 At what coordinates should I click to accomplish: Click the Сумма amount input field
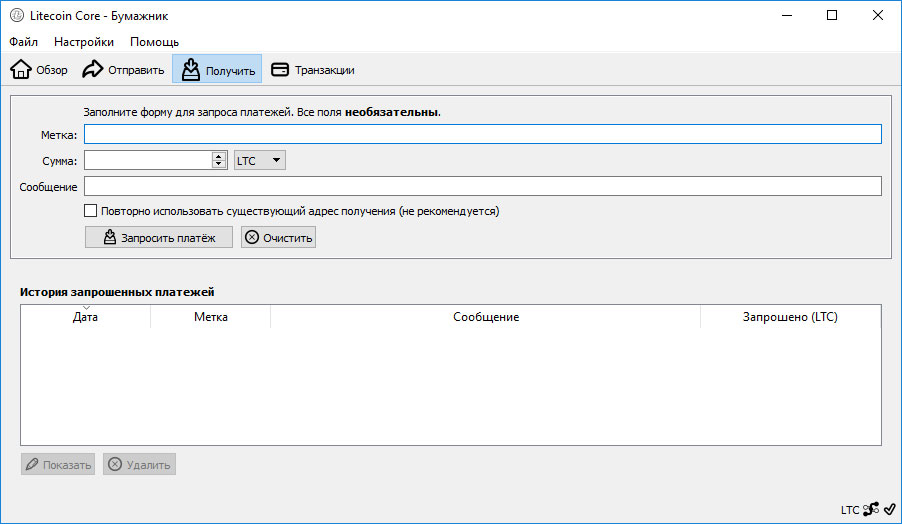[x=148, y=160]
